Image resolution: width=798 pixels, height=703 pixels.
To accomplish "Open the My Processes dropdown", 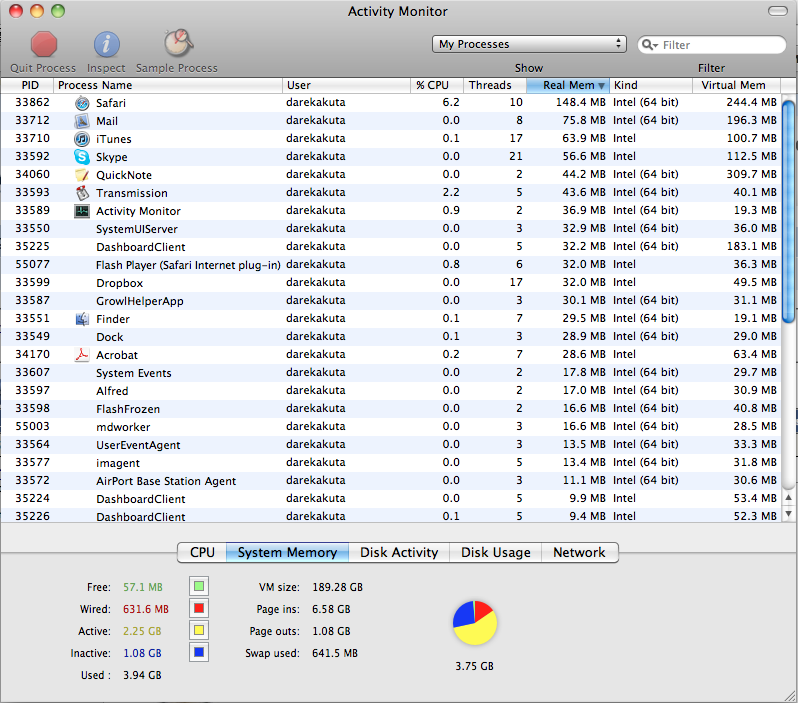I will 529,44.
